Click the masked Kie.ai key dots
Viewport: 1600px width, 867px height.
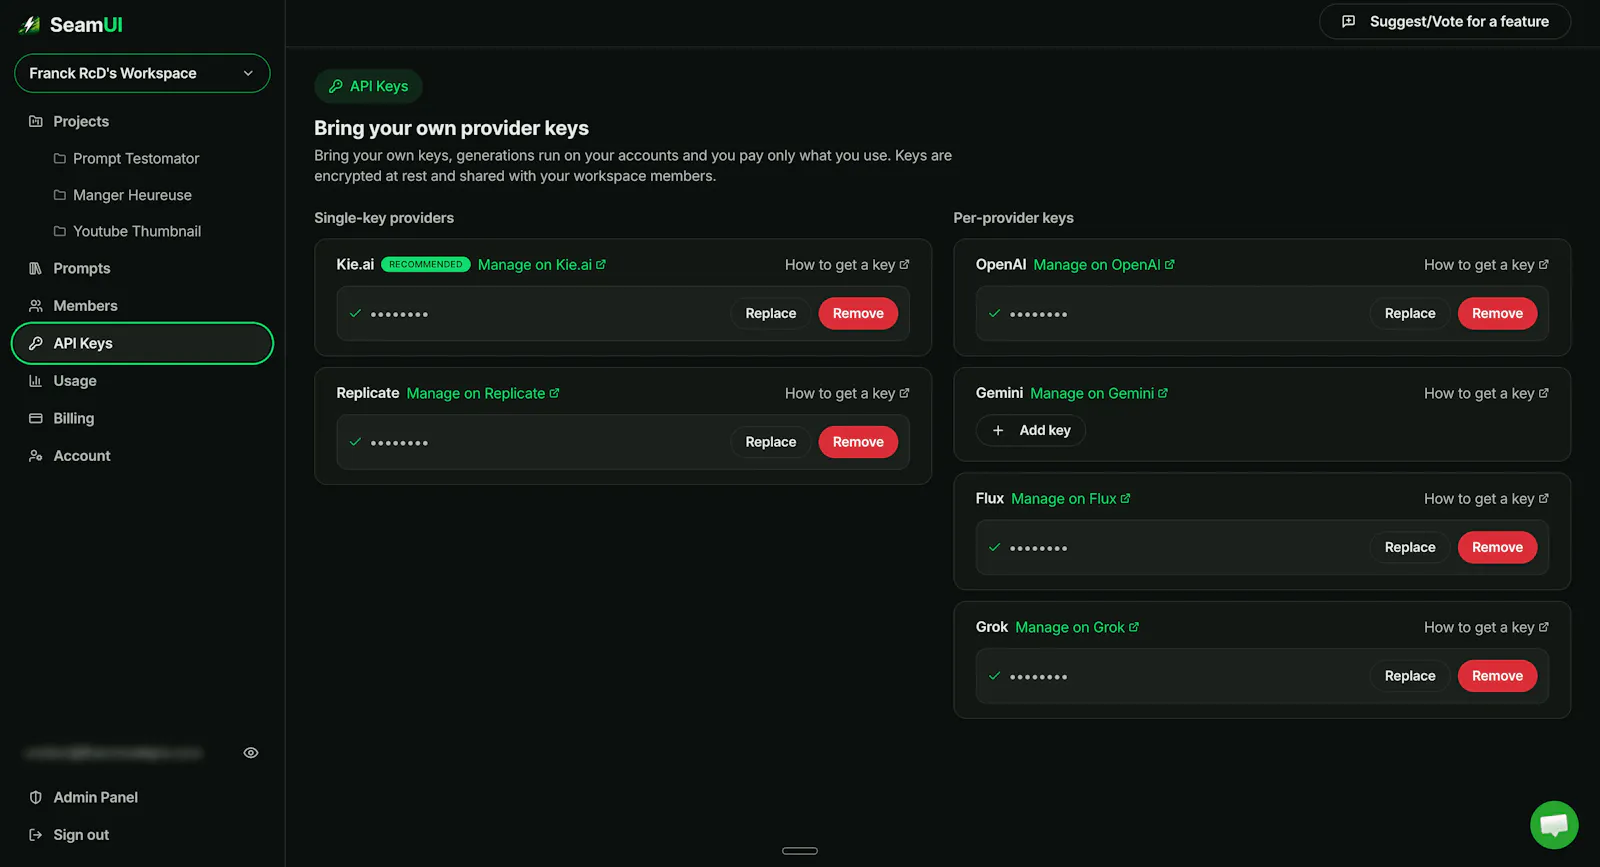tap(399, 314)
